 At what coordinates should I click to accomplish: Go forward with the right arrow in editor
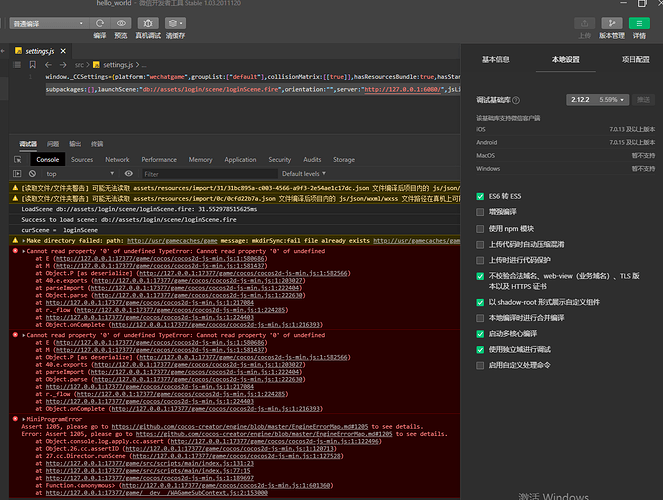[63, 65]
